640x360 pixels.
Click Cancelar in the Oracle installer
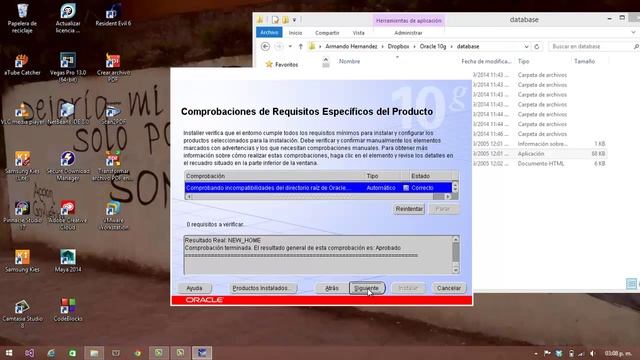[449, 288]
